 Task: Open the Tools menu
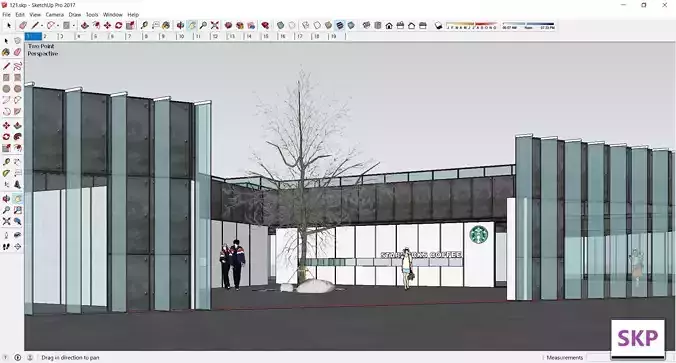click(92, 15)
